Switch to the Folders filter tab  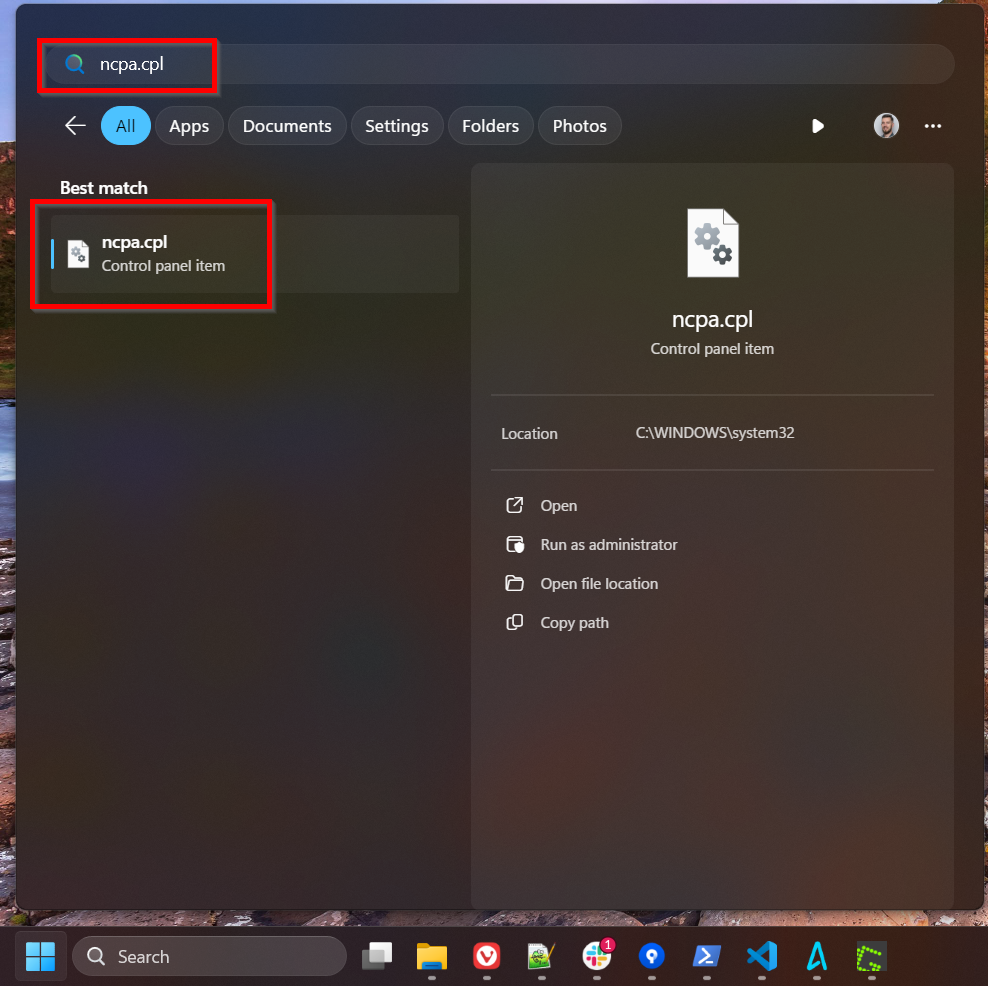point(490,125)
